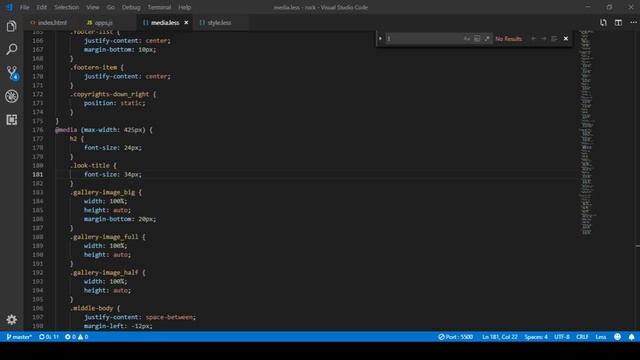Viewport: 640px width, 360px height.
Task: Open the editor More Actions ellipsis
Action: tap(633, 23)
